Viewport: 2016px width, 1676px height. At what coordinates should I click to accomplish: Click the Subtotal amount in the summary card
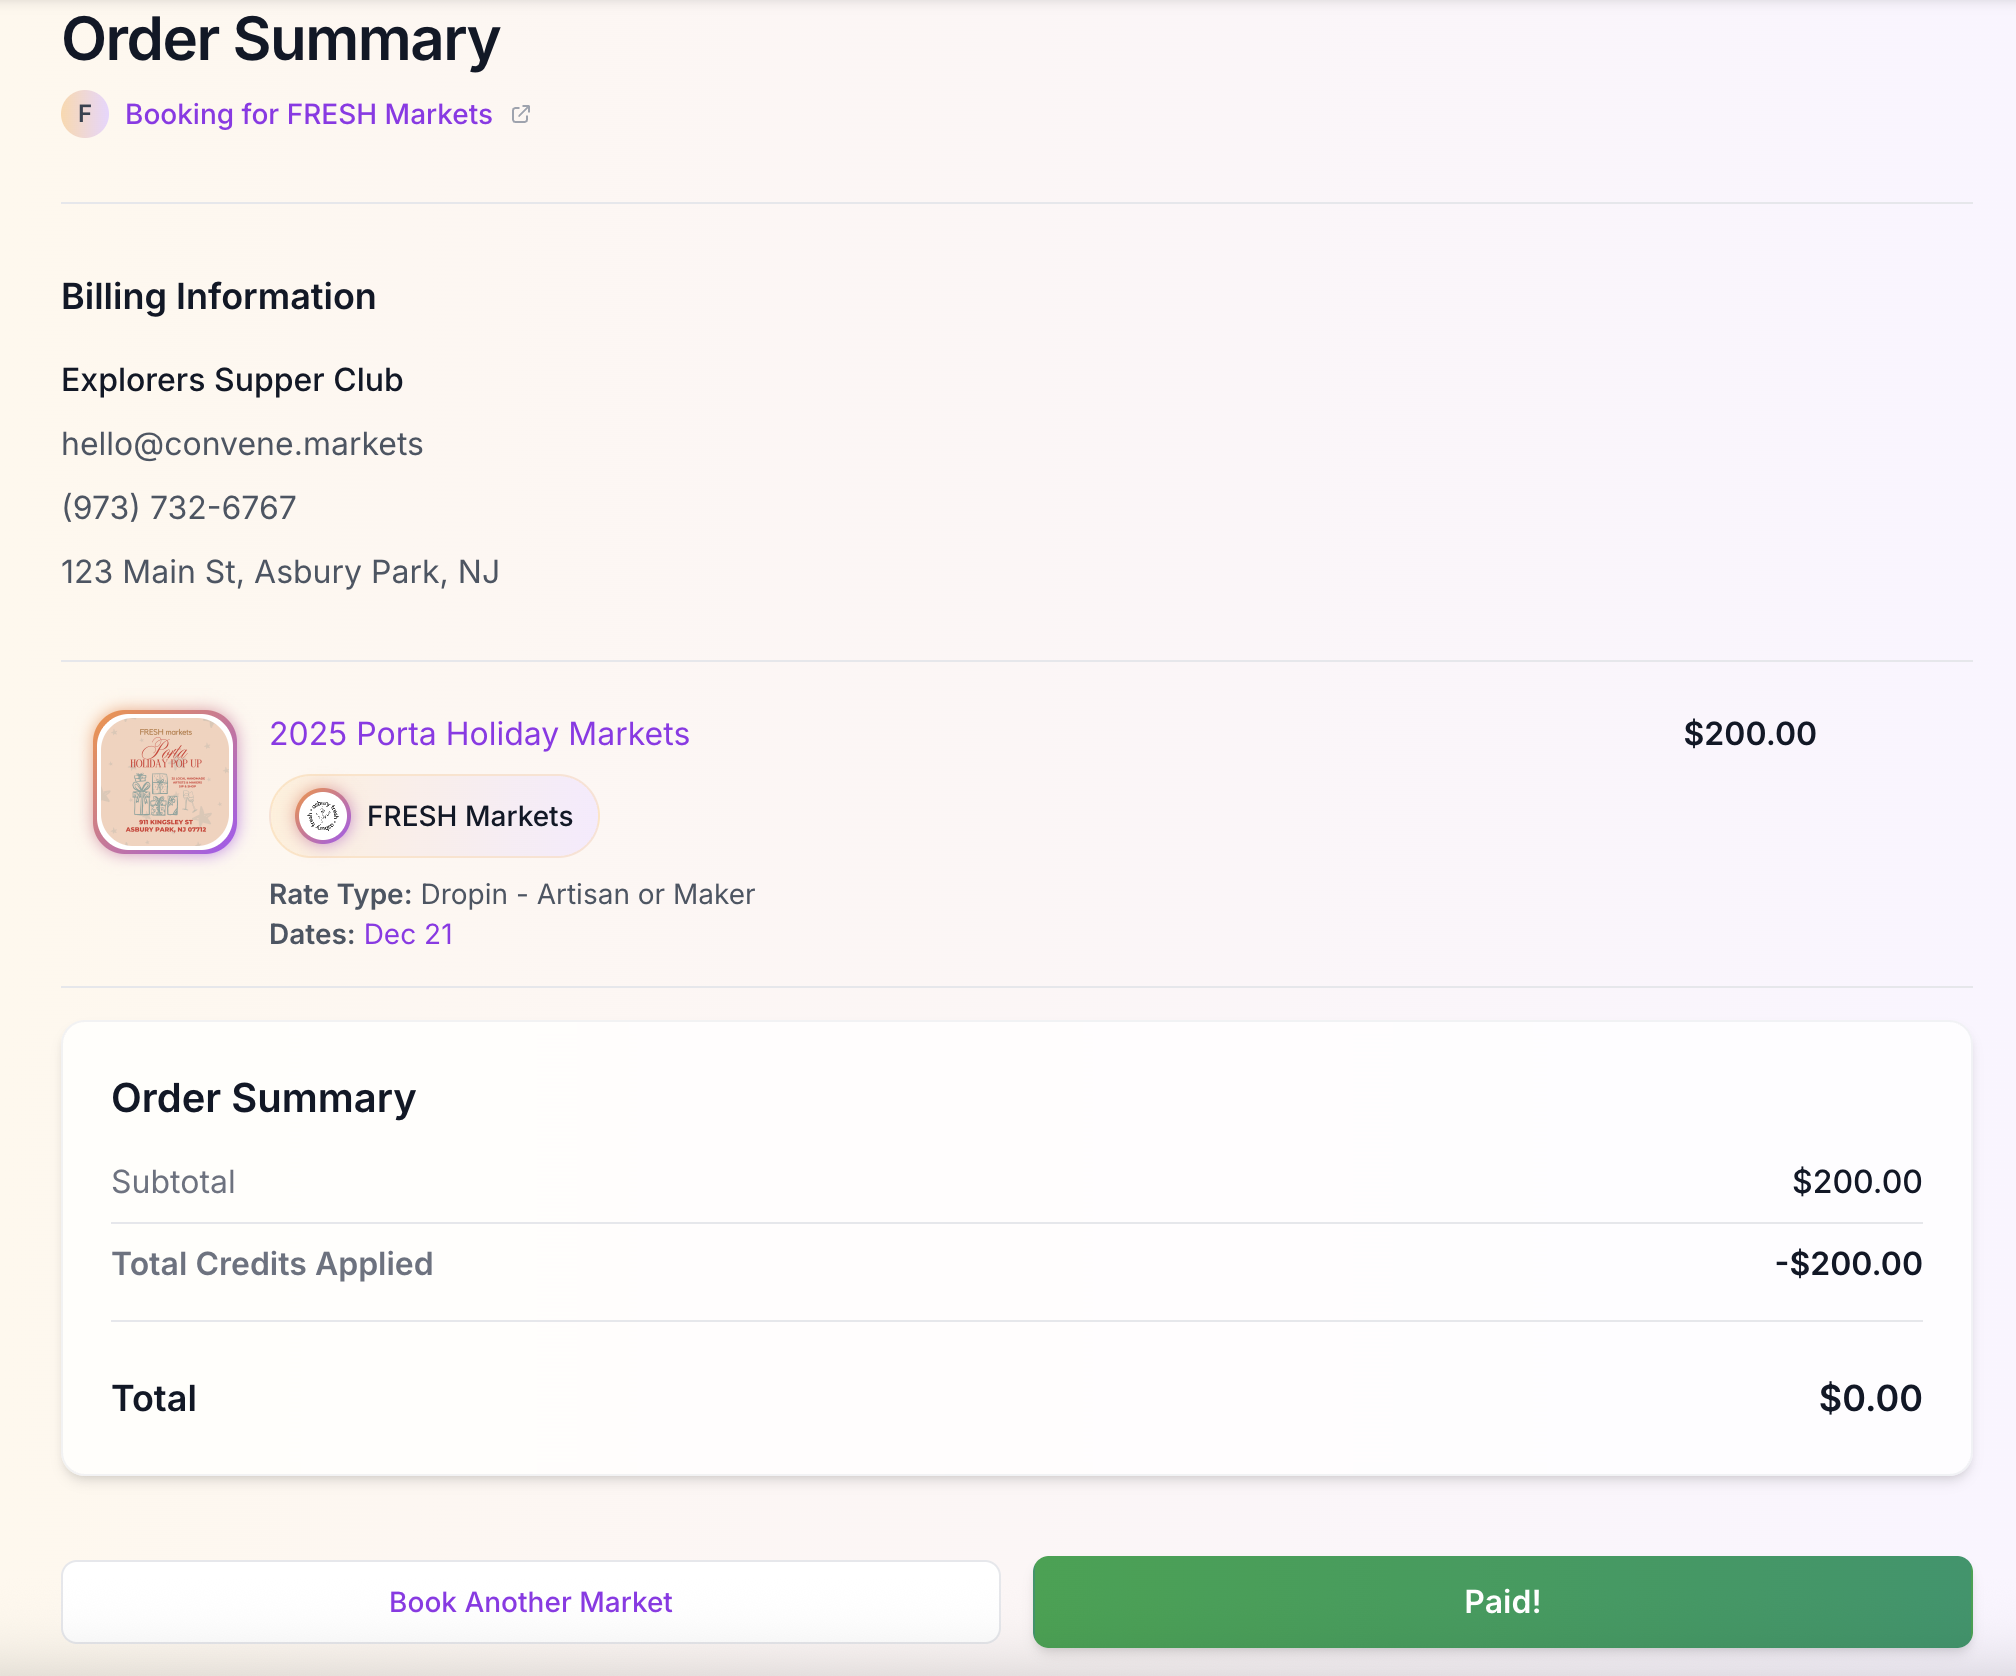[x=1856, y=1182]
